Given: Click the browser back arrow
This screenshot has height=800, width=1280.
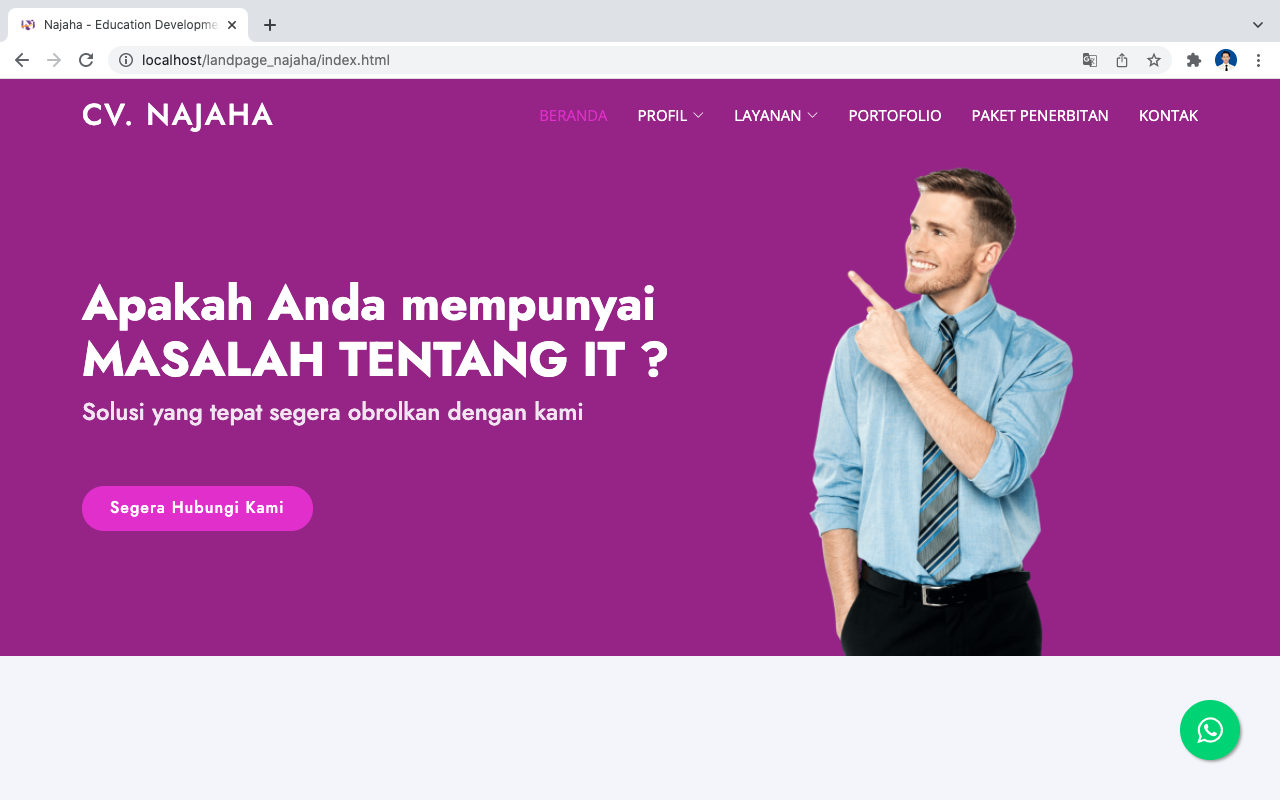Looking at the screenshot, I should click(x=22, y=60).
